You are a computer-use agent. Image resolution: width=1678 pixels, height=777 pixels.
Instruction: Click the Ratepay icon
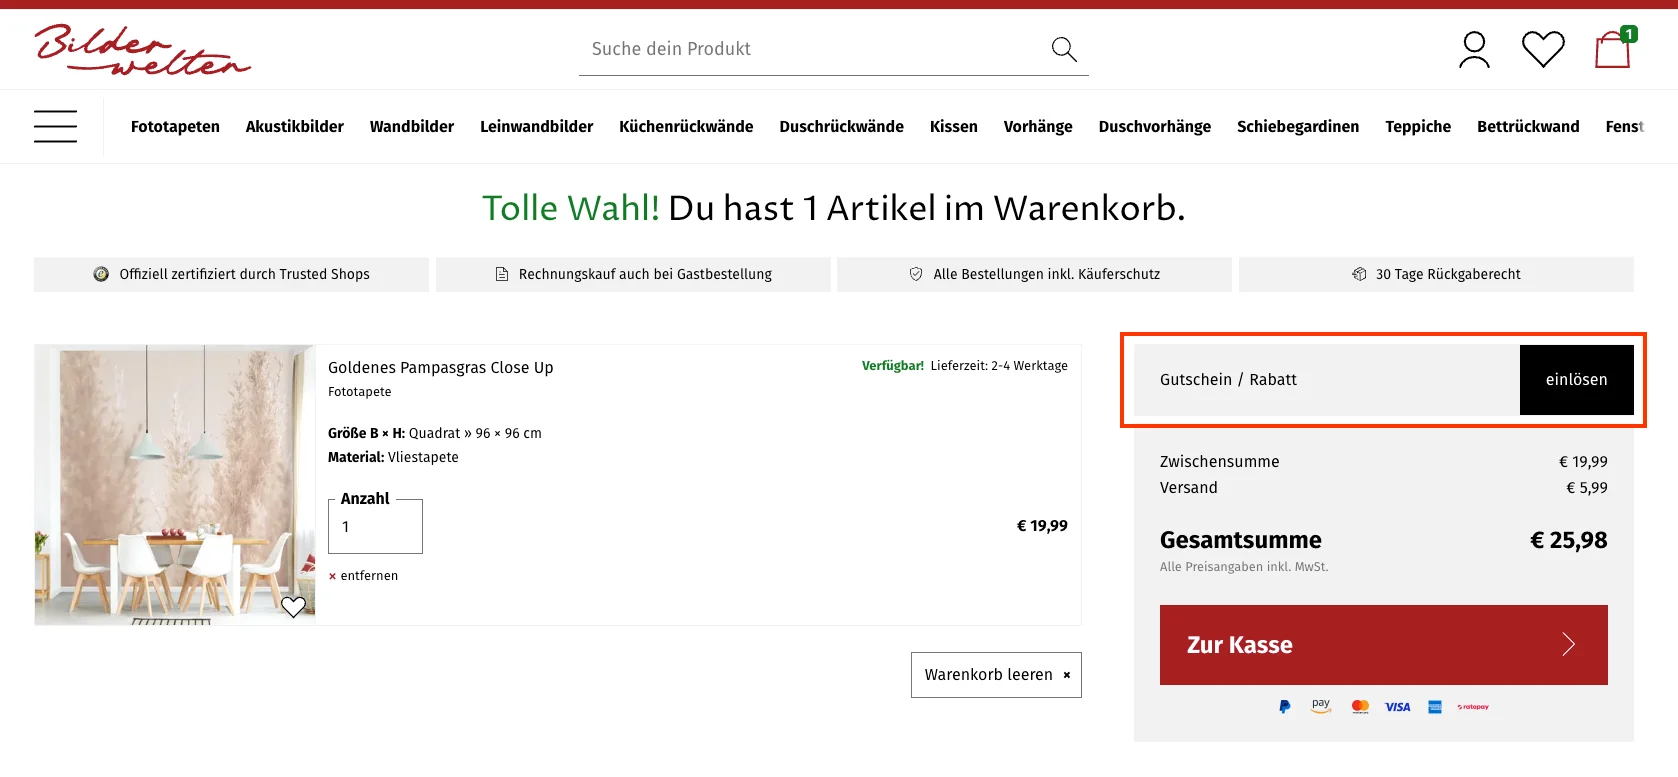pyautogui.click(x=1473, y=707)
